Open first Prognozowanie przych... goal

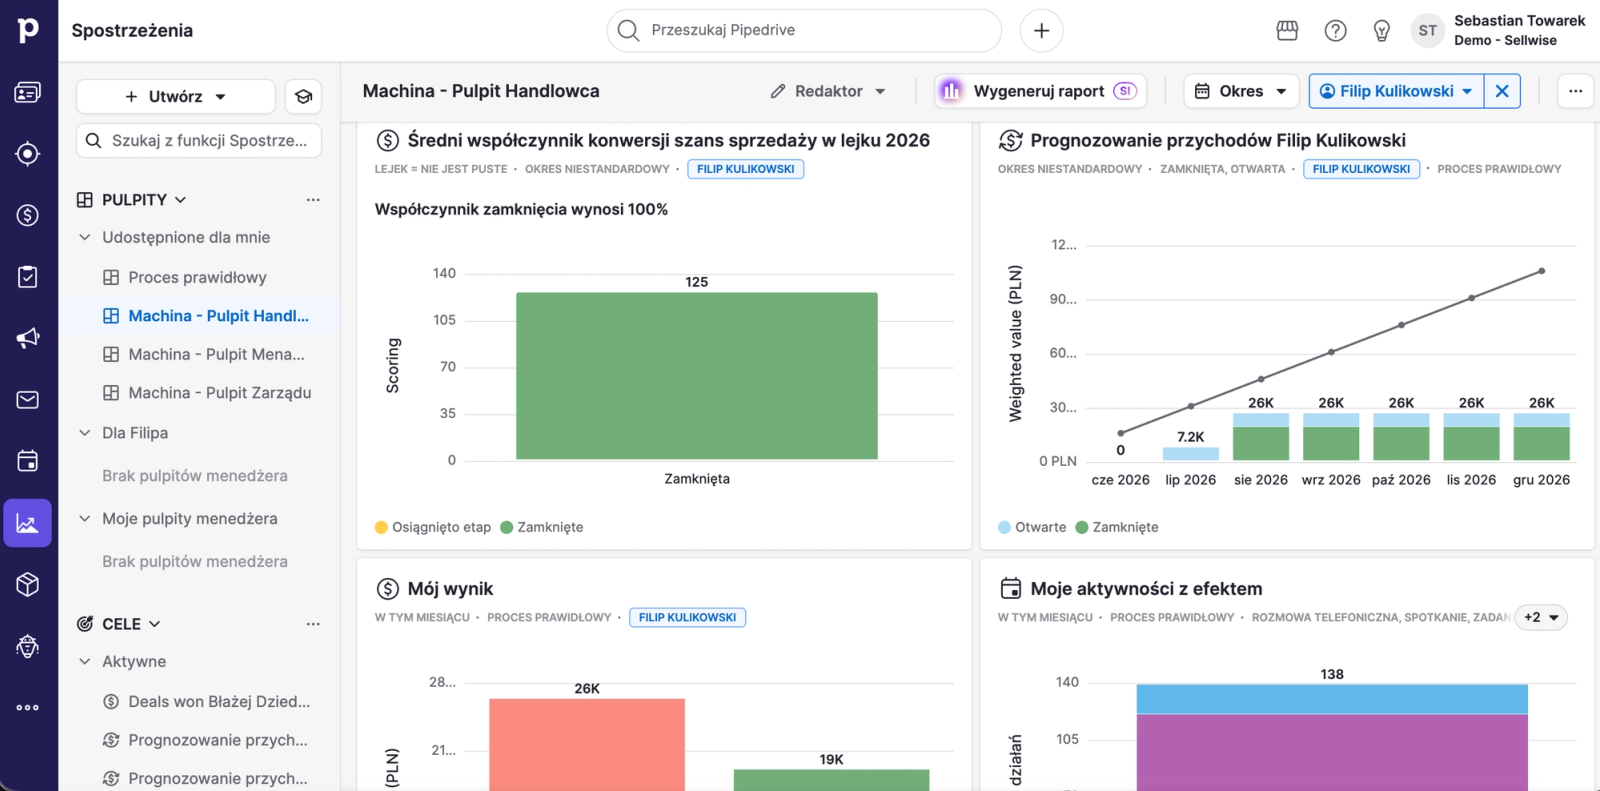point(206,741)
